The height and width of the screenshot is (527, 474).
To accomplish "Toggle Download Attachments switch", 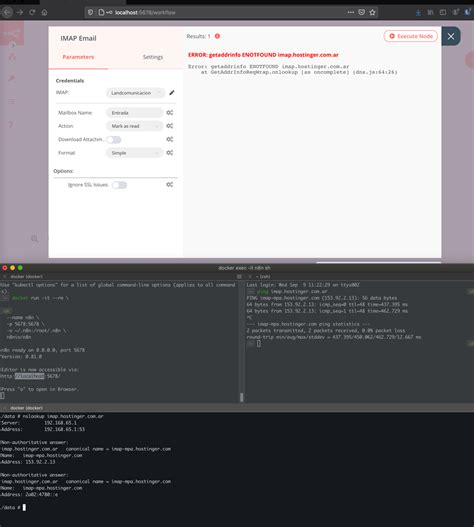I will [x=114, y=139].
